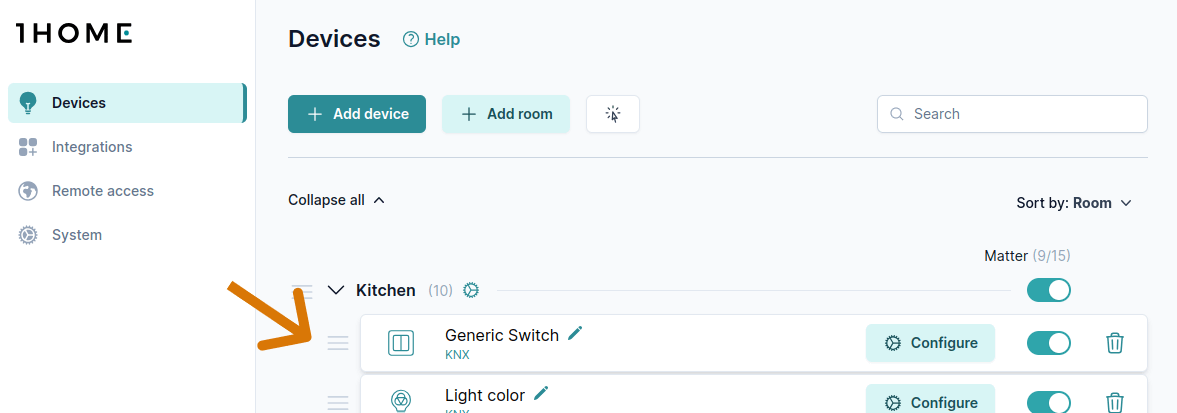Click the device Search field
This screenshot has height=413, width=1177.
1012,114
